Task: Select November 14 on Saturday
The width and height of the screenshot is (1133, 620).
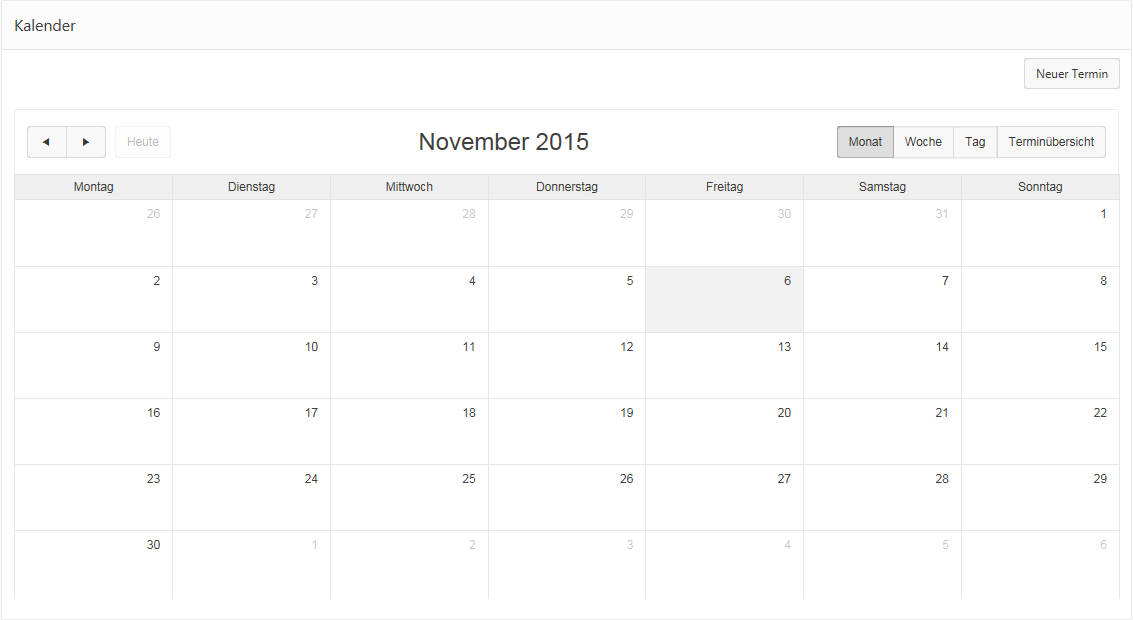Action: [882, 365]
